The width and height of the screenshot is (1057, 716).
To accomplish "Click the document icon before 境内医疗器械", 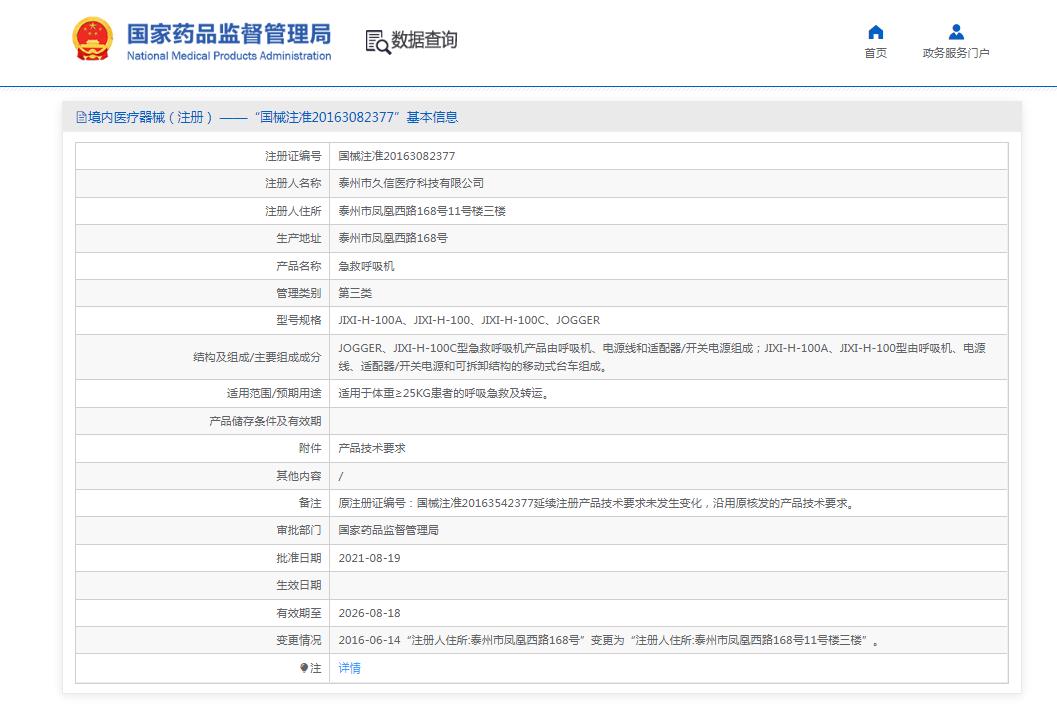I will tap(81, 117).
